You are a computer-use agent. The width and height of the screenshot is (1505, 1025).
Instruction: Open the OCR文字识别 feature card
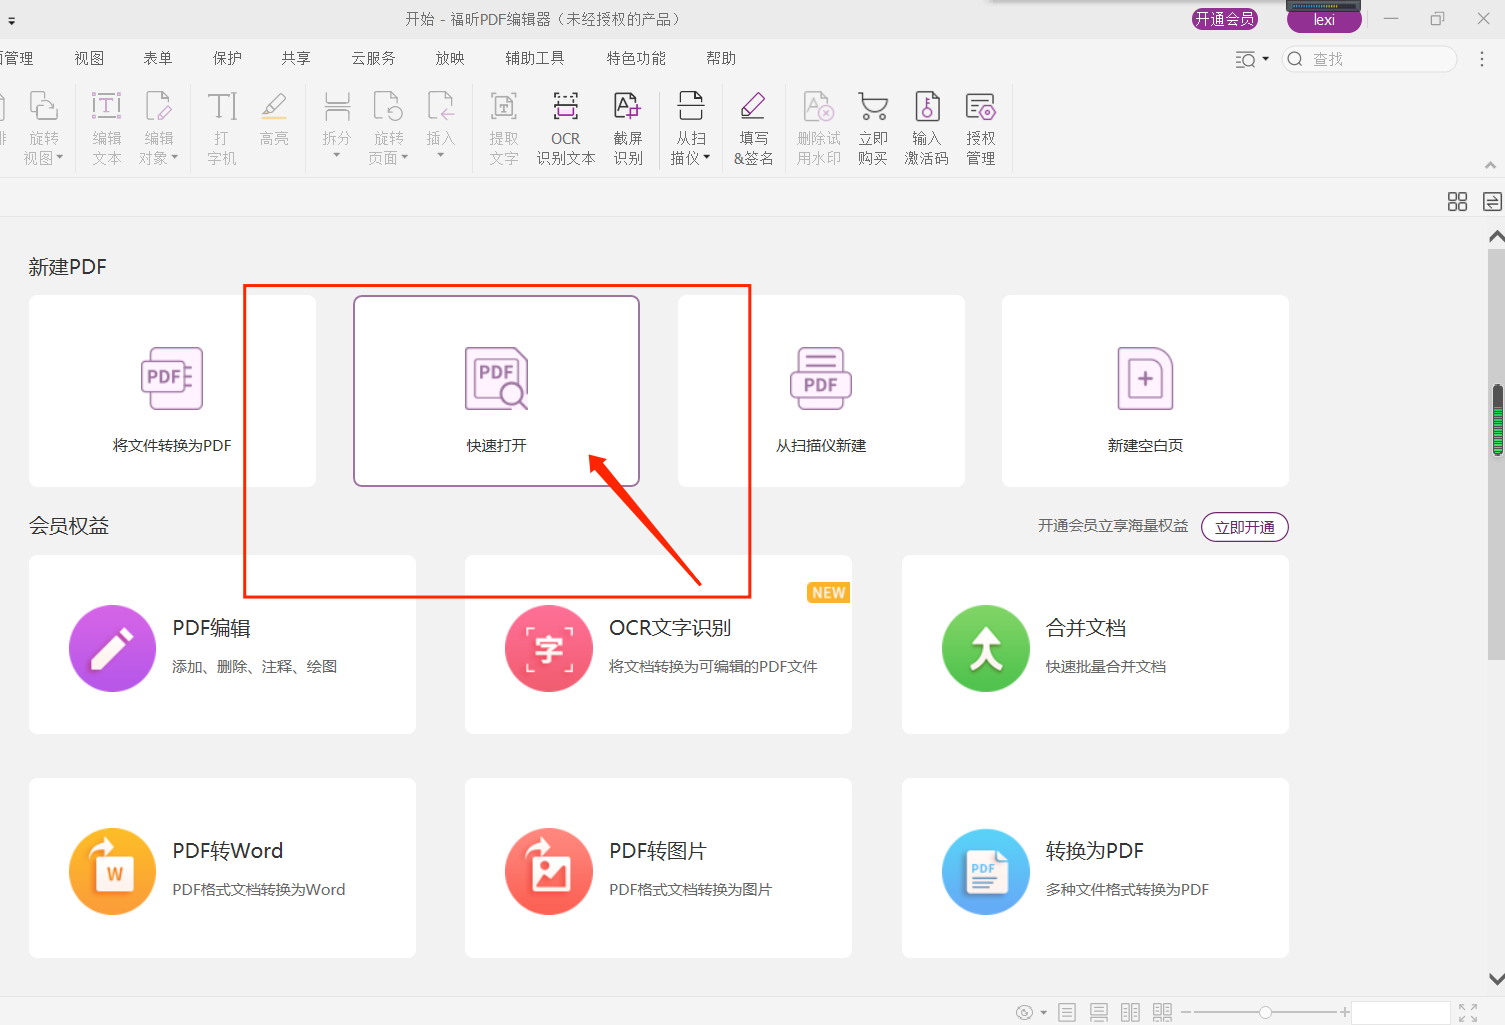tap(658, 645)
